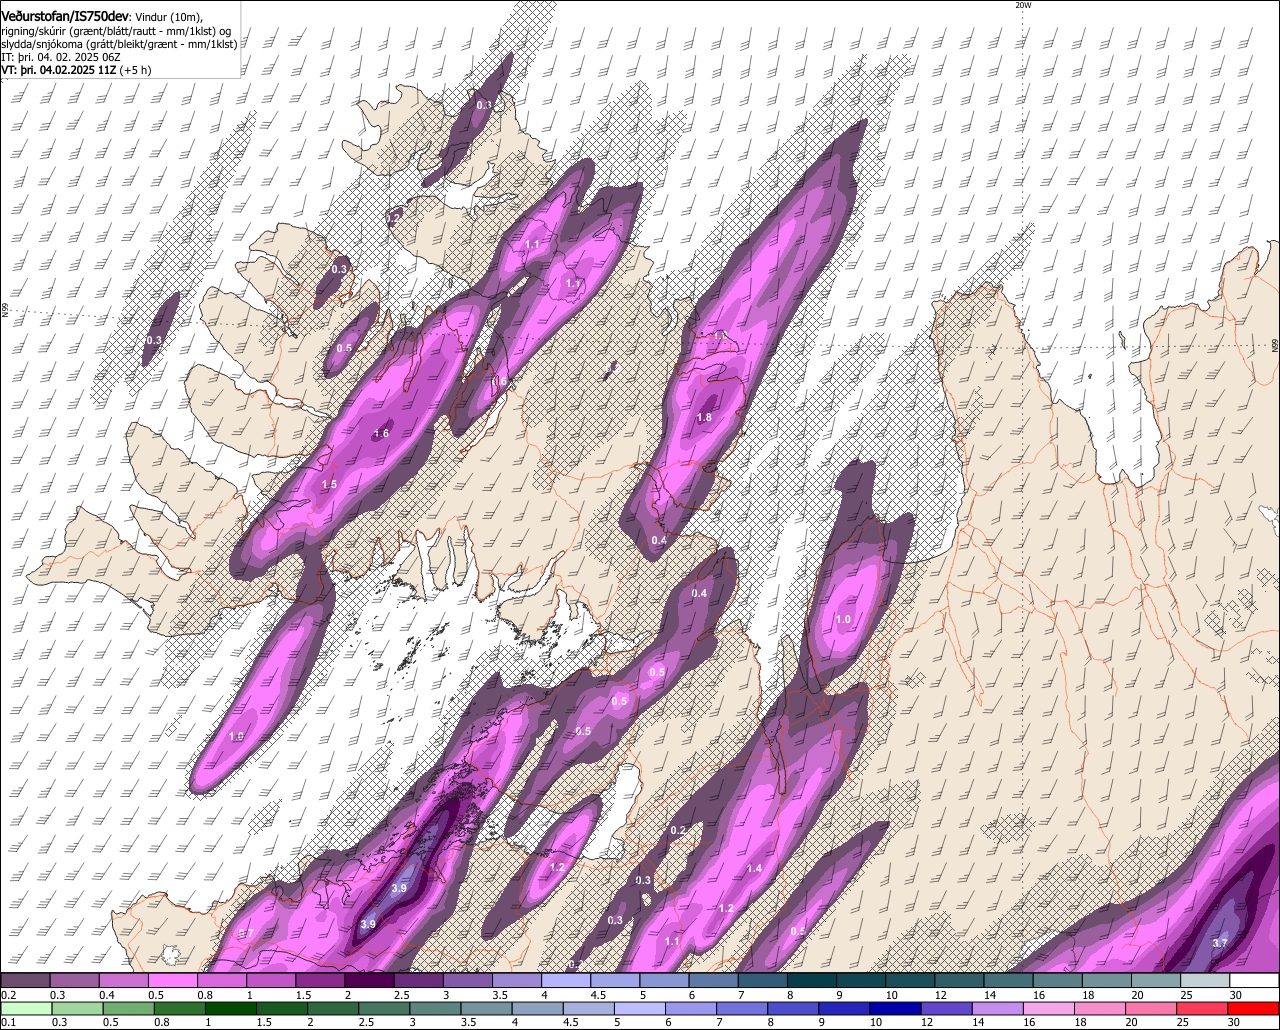Select the dark teal 8 swatch in upper legend

click(811, 980)
